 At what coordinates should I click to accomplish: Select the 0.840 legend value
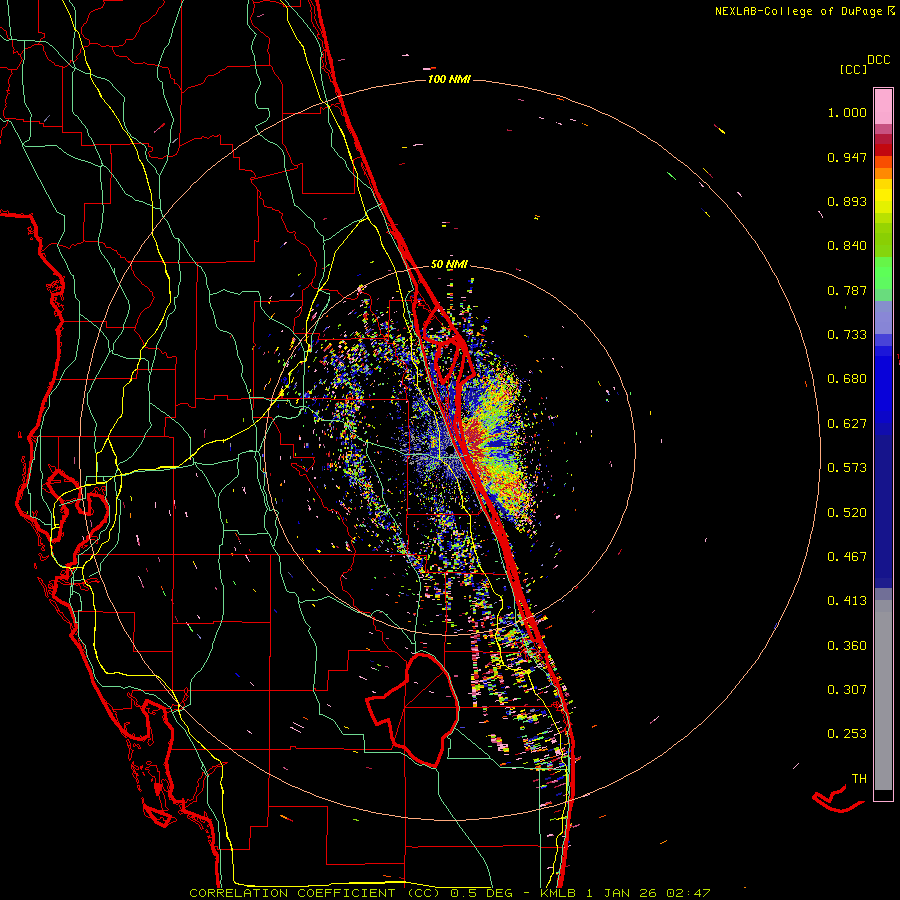(847, 246)
